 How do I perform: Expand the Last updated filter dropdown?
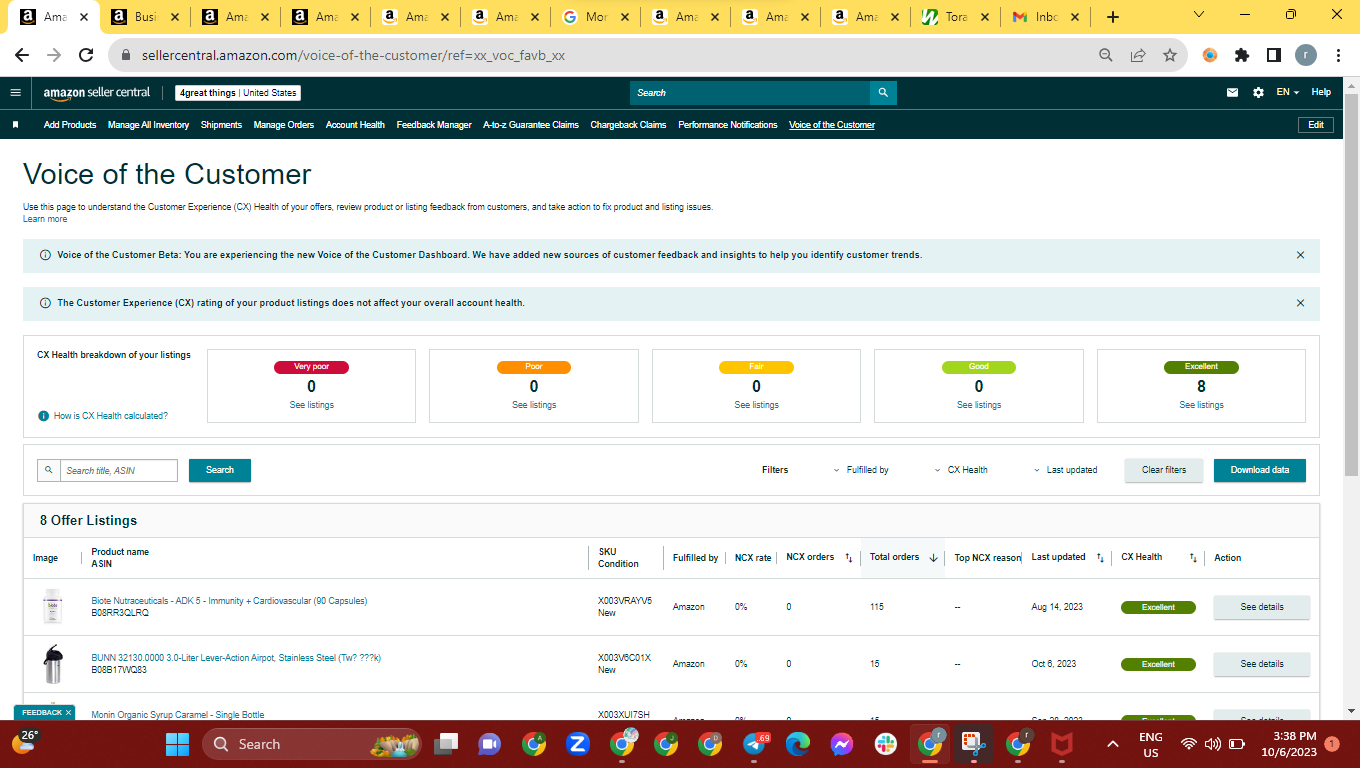[1065, 470]
